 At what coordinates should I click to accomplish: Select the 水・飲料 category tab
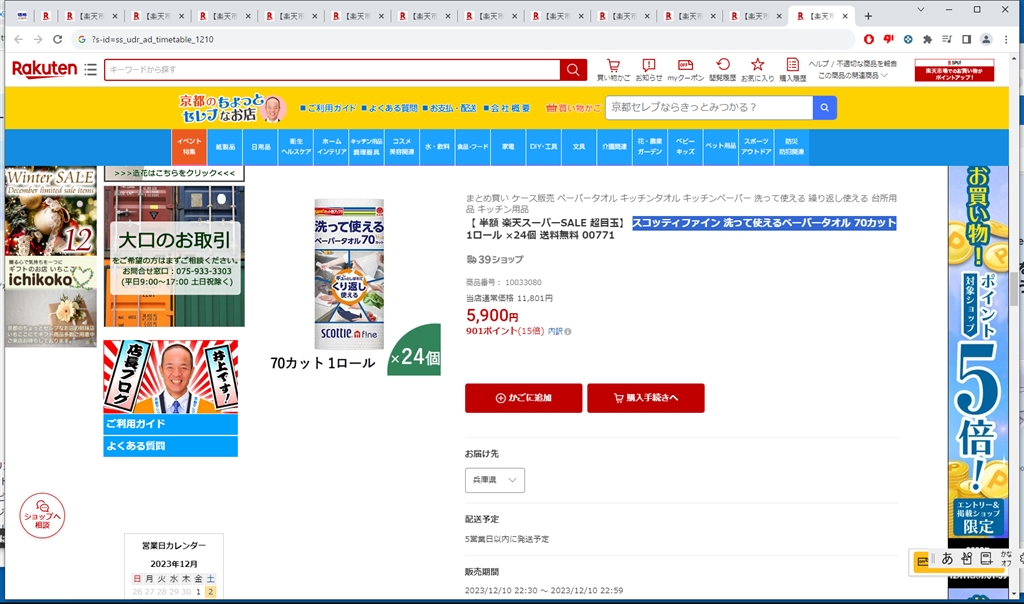click(437, 146)
